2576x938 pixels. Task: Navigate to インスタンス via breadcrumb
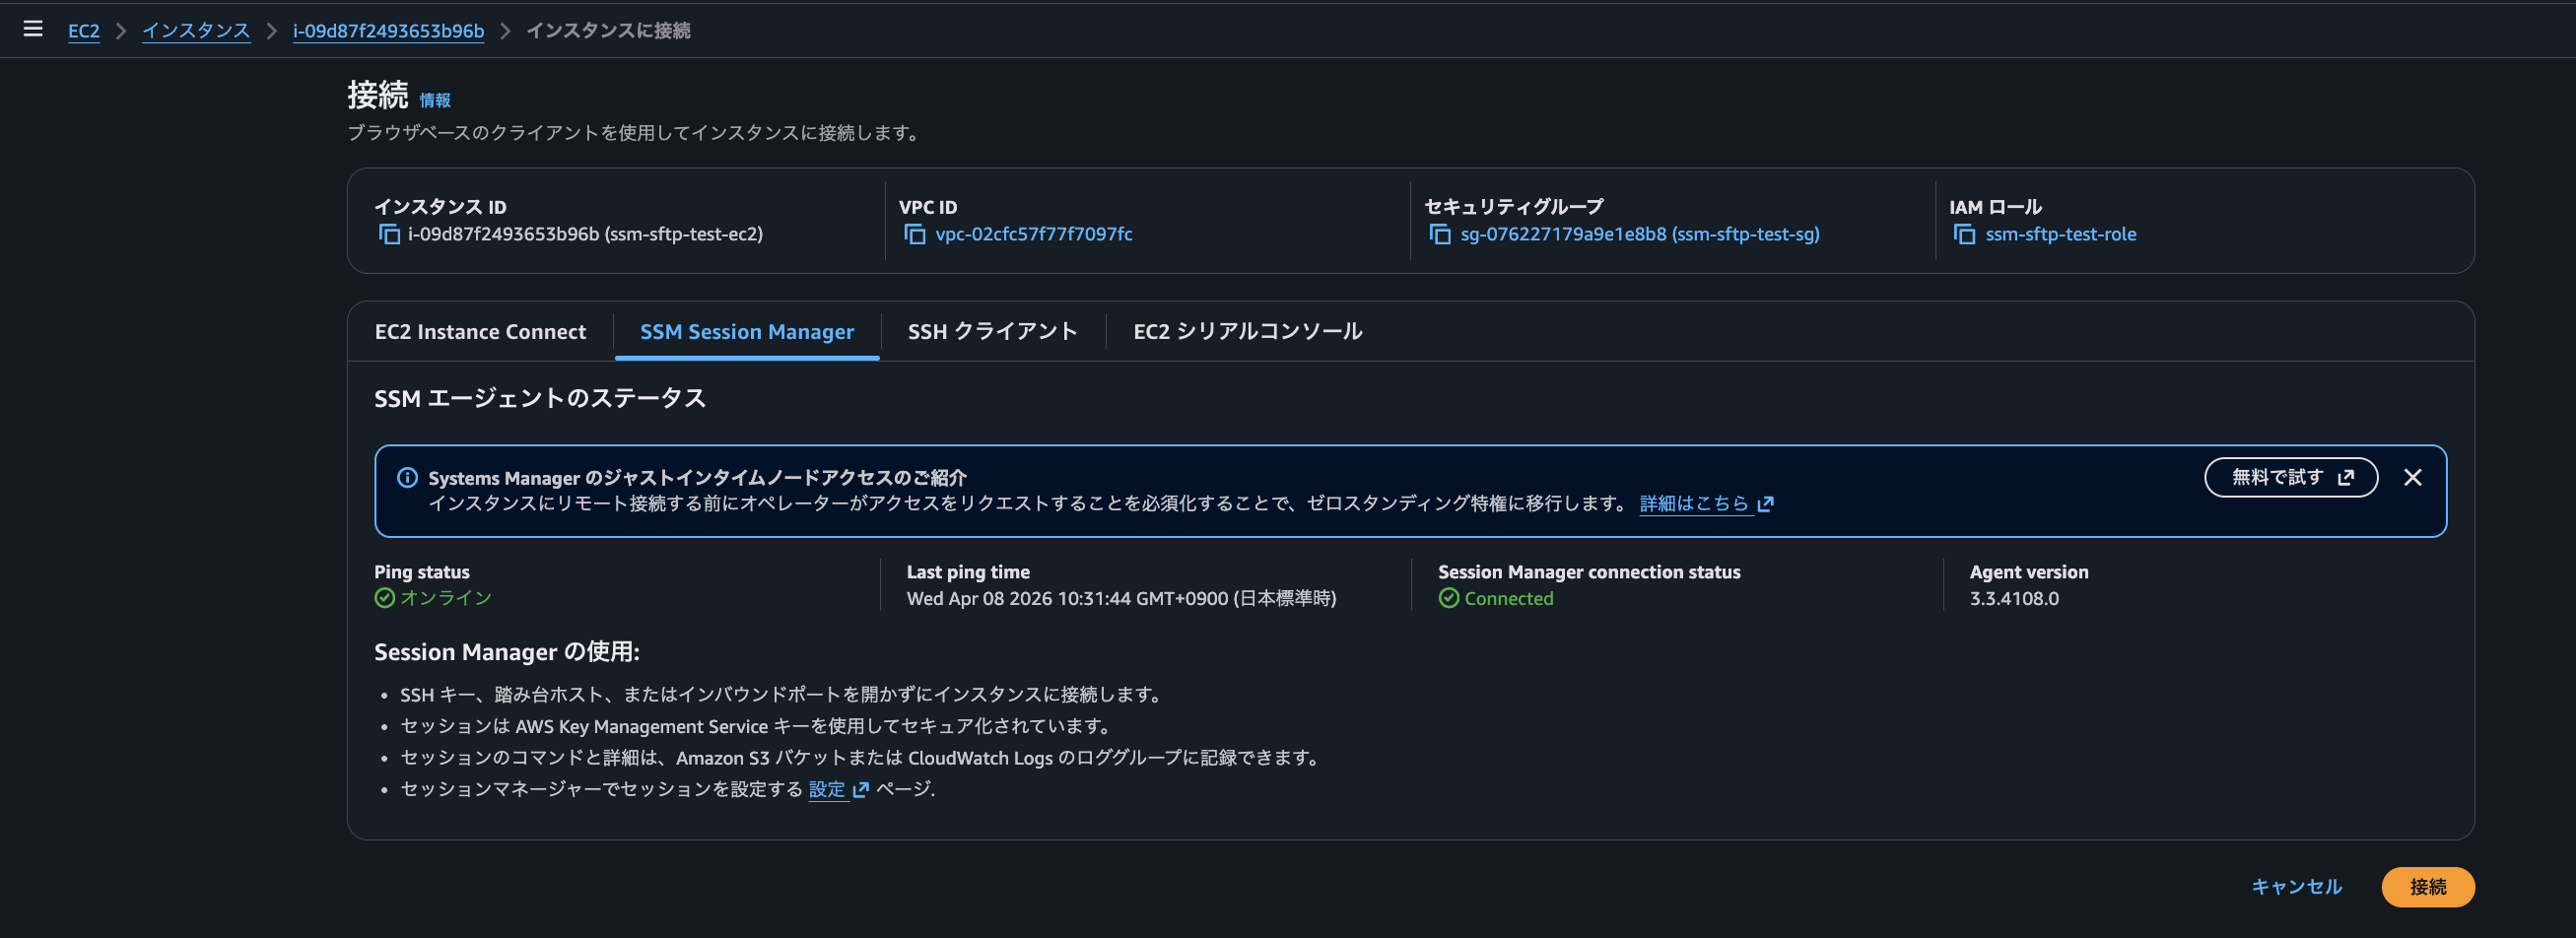196,30
